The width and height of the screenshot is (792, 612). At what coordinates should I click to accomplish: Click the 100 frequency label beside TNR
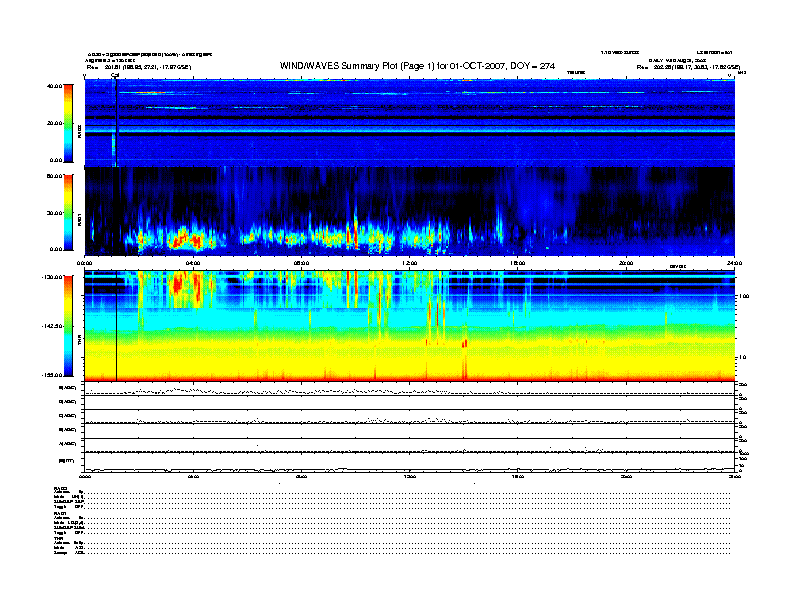744,296
